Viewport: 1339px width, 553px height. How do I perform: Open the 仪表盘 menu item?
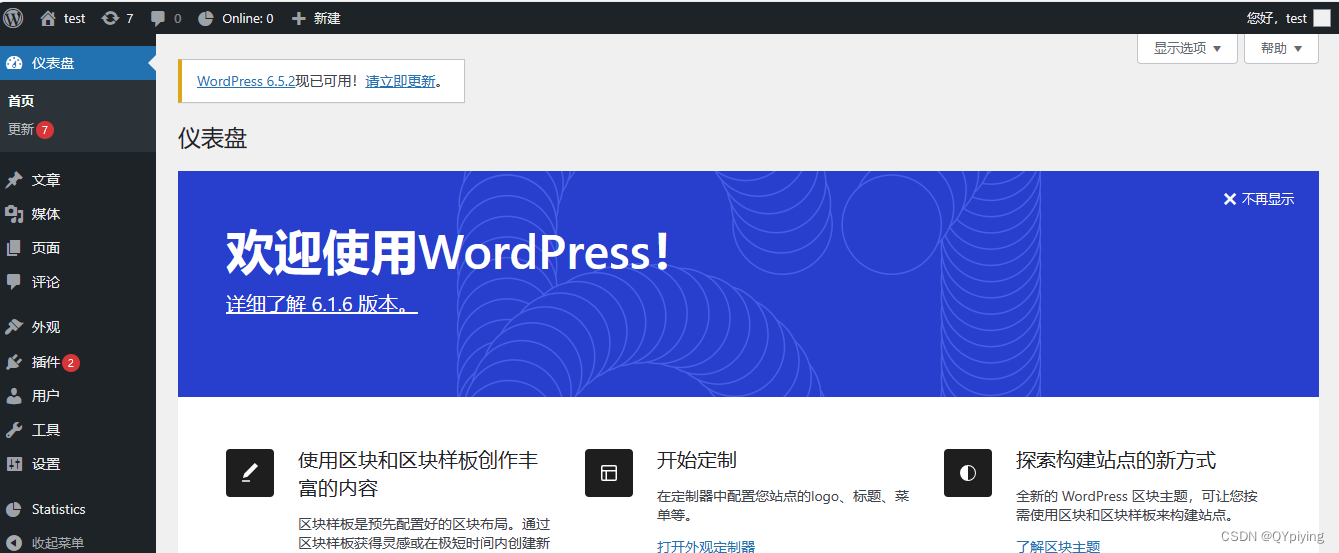click(x=78, y=63)
